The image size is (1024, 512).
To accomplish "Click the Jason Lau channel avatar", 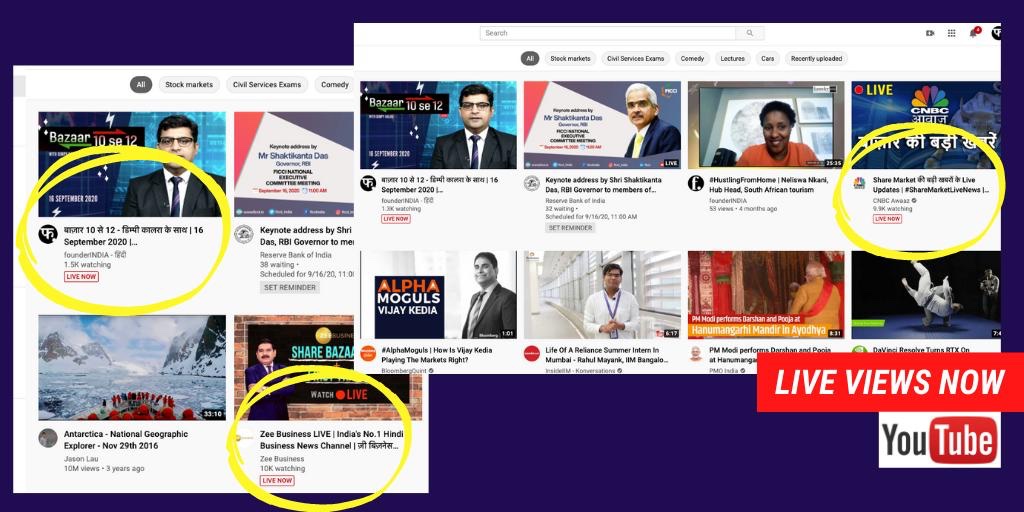I will tap(48, 438).
